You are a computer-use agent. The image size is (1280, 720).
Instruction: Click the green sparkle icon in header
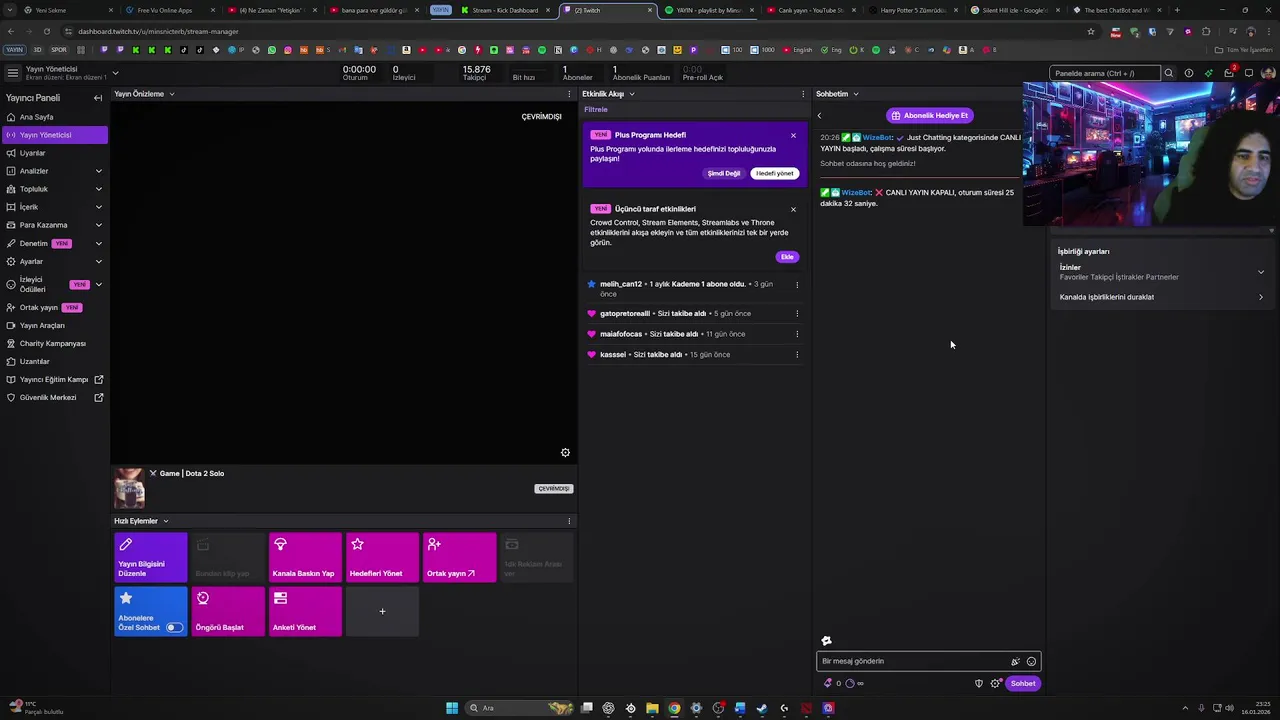1208,73
